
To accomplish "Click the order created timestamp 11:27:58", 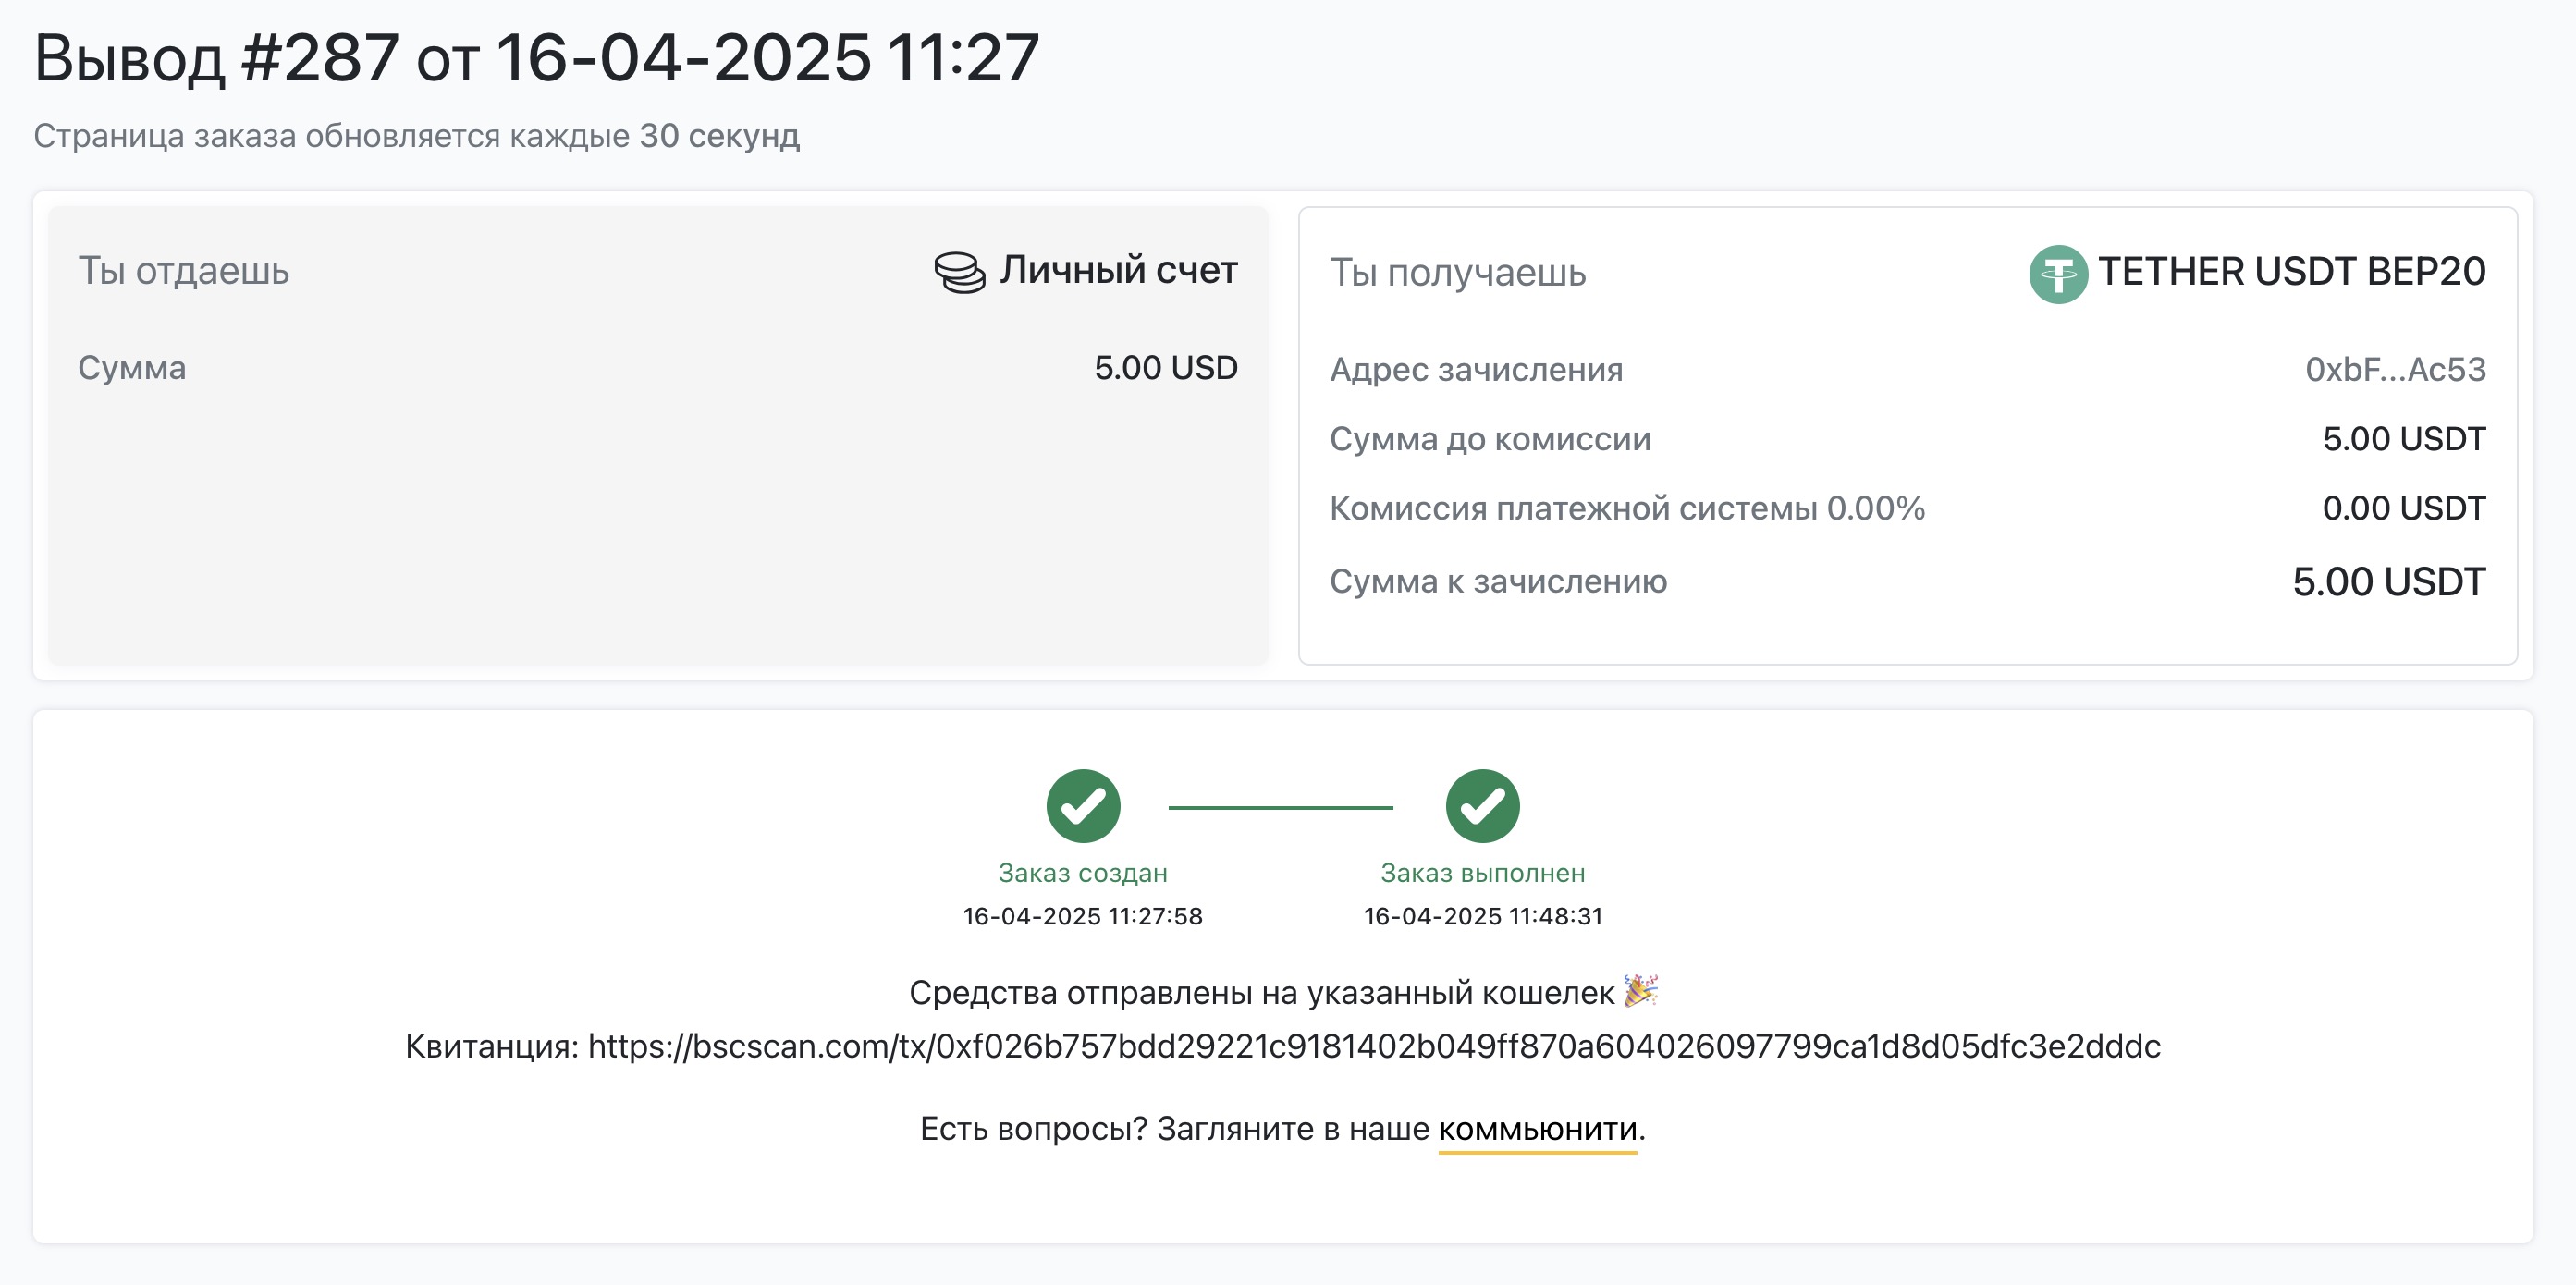I will pyautogui.click(x=1083, y=916).
